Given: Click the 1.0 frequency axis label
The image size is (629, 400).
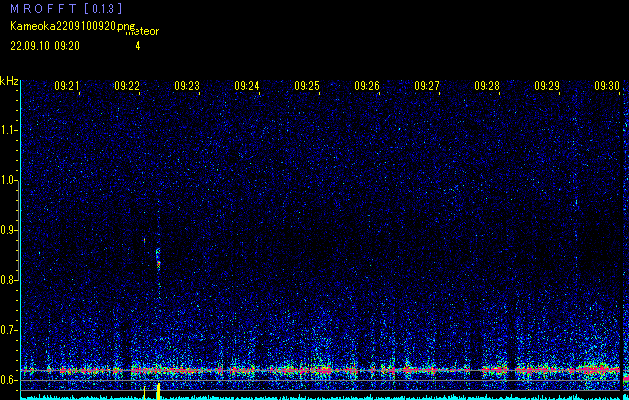Looking at the screenshot, I should [8, 180].
